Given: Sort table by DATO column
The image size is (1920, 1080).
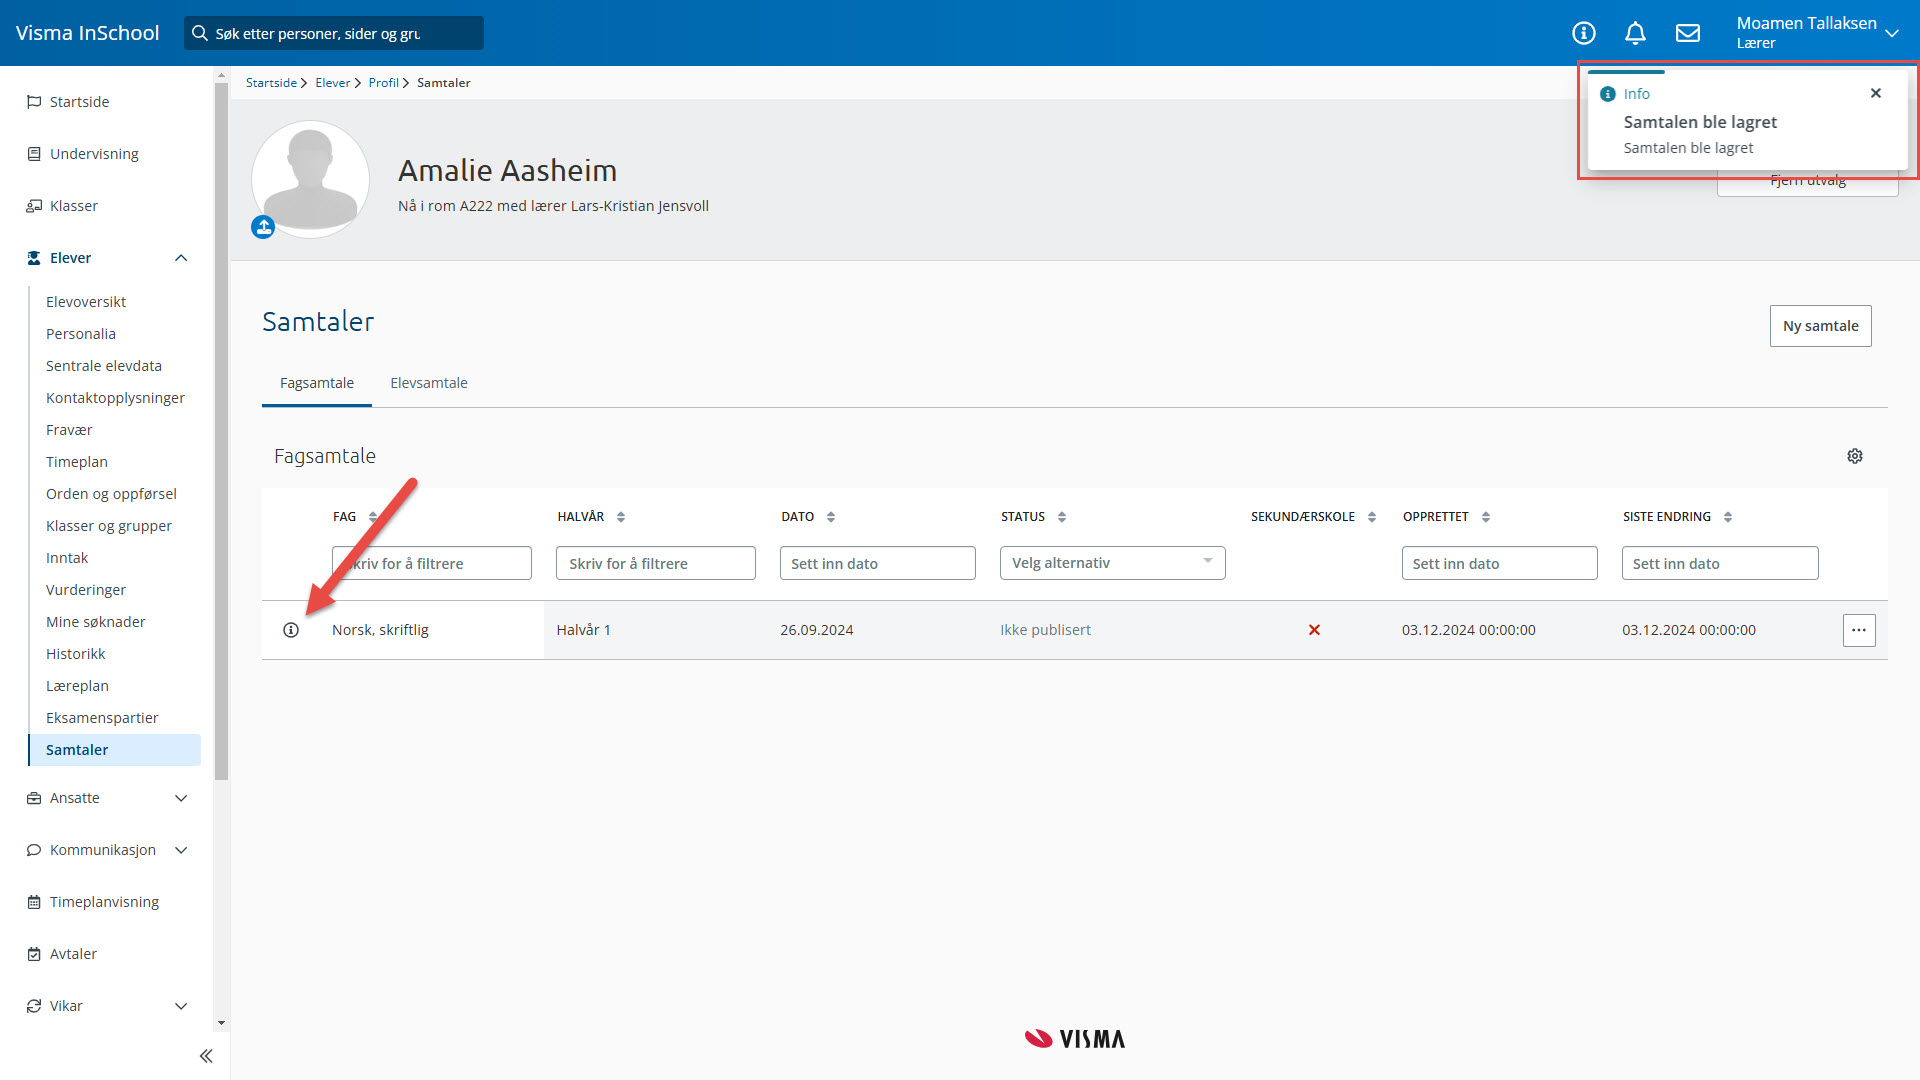Looking at the screenshot, I should click(x=831, y=517).
